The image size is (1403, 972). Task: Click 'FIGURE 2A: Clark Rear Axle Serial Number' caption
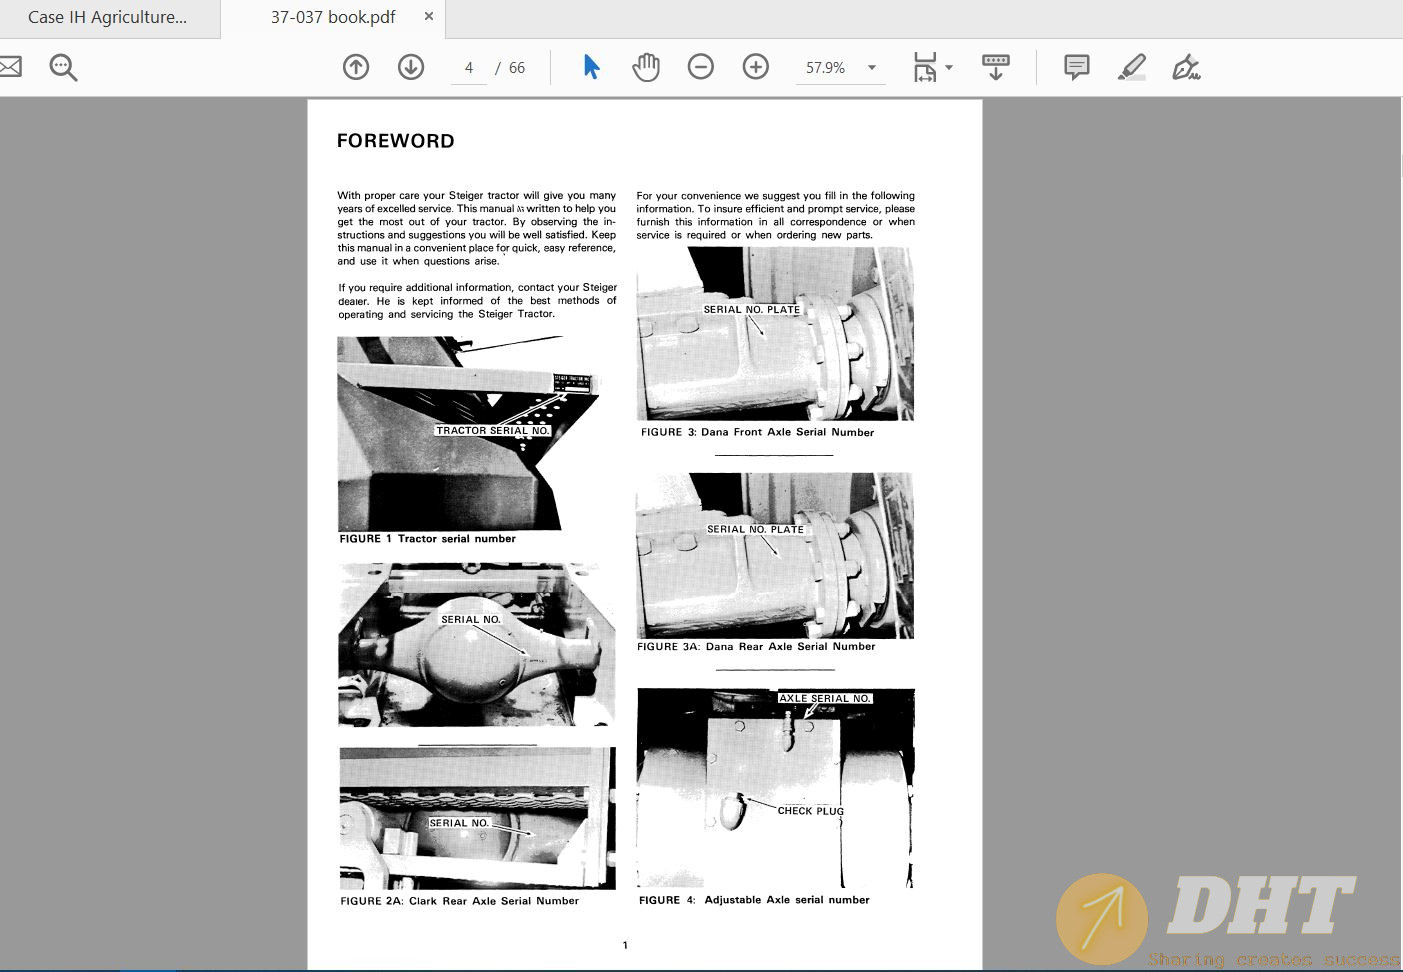click(x=460, y=901)
